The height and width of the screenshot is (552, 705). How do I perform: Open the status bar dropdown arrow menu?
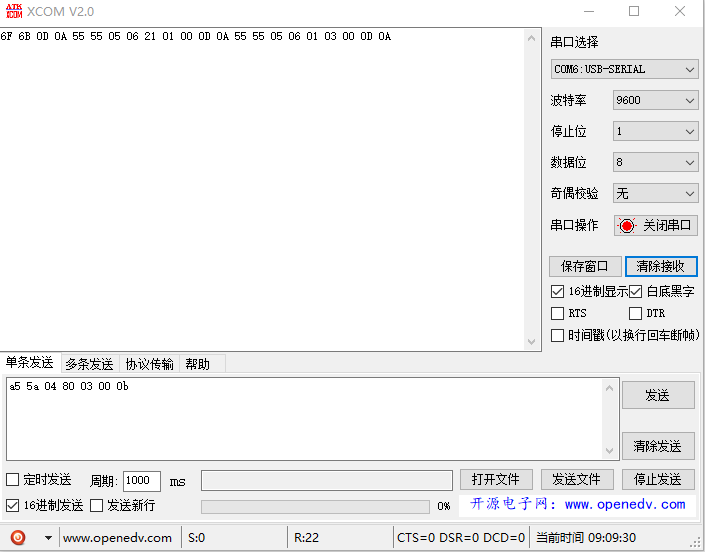click(x=48, y=538)
